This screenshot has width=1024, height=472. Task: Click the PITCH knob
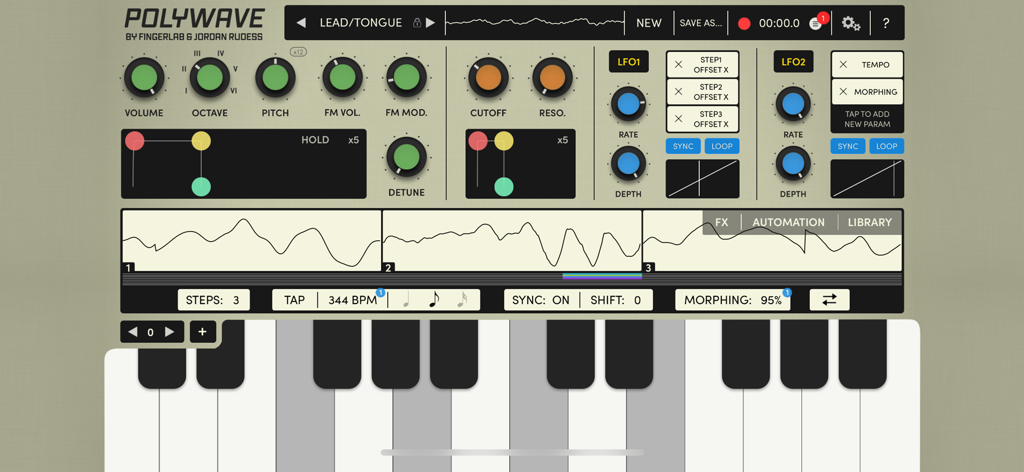[x=275, y=77]
